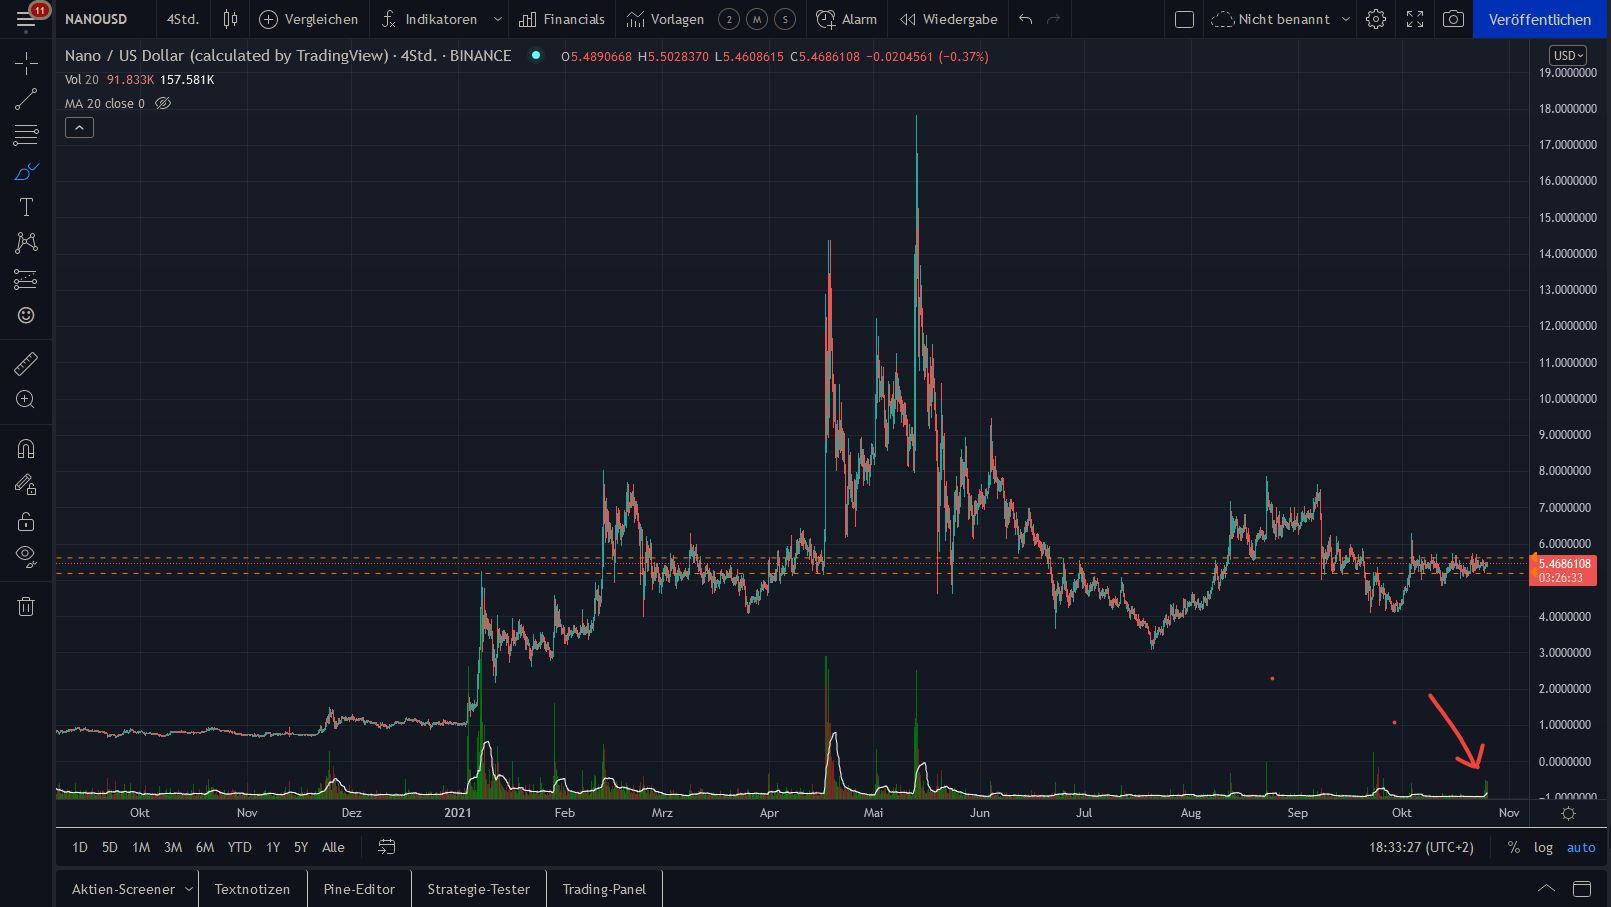Undo the last action
1611x907 pixels.
[1025, 19]
